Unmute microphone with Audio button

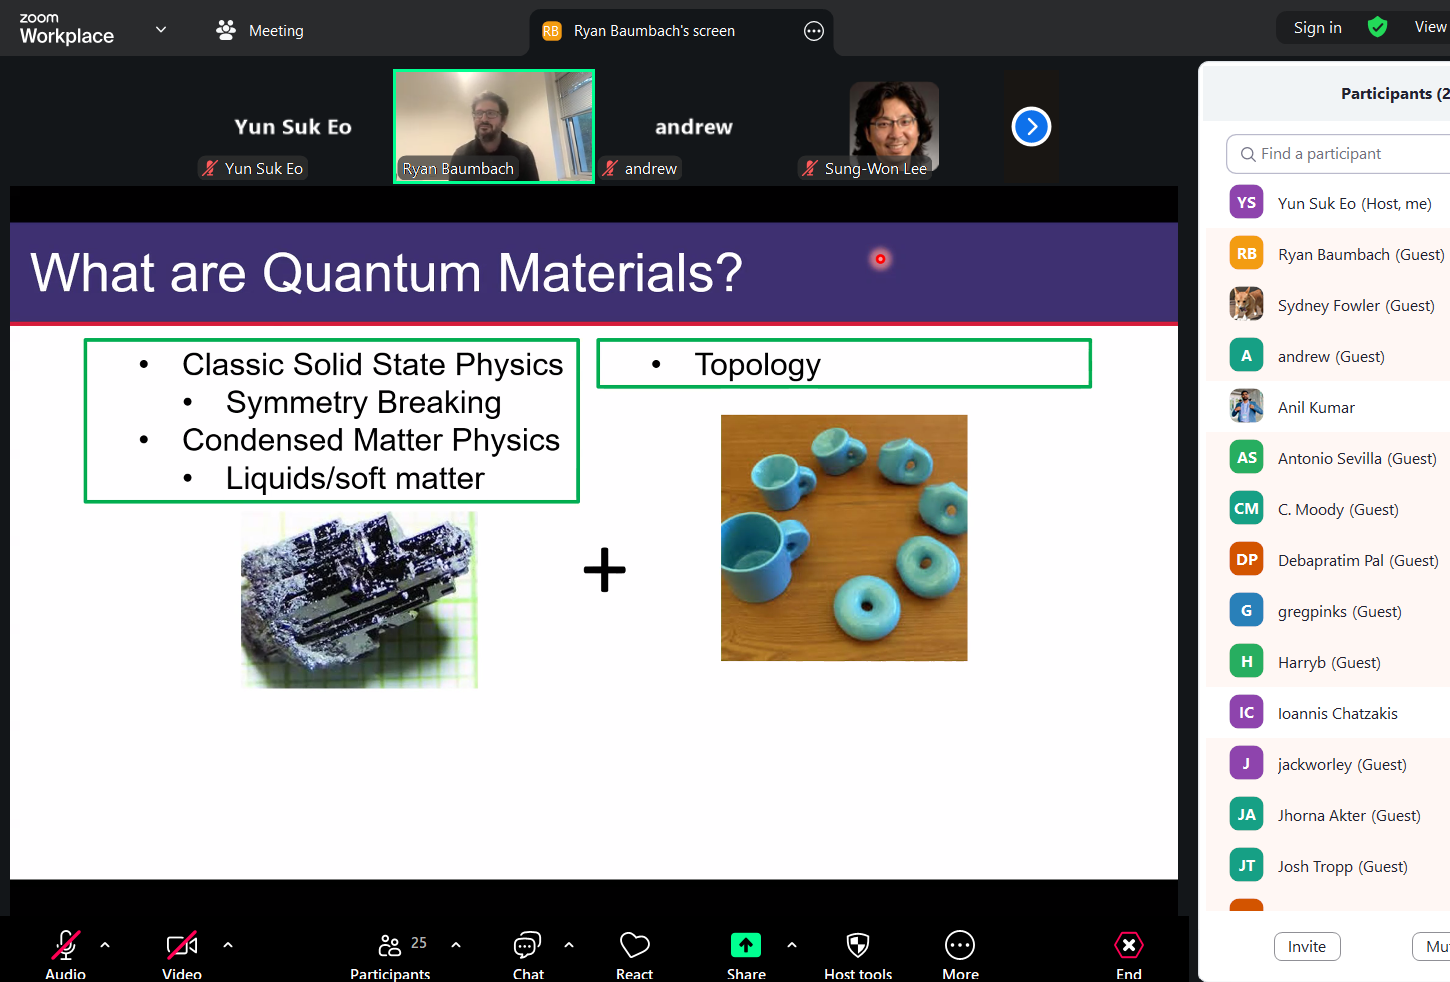click(66, 946)
